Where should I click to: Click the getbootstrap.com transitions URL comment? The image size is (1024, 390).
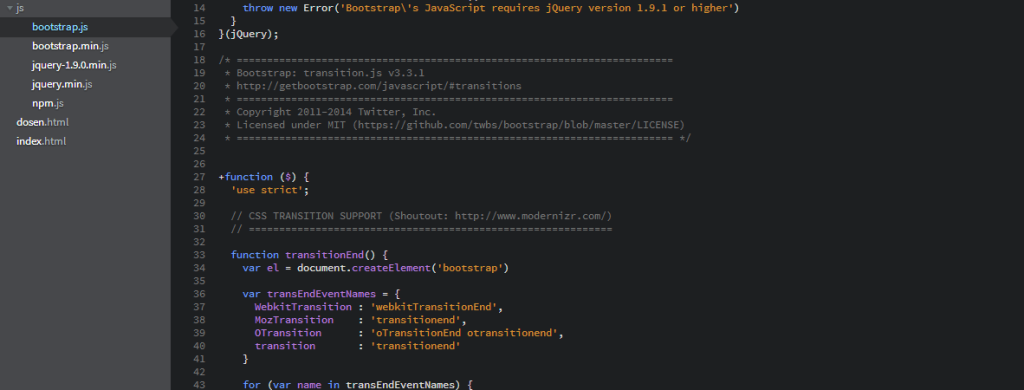[x=379, y=86]
